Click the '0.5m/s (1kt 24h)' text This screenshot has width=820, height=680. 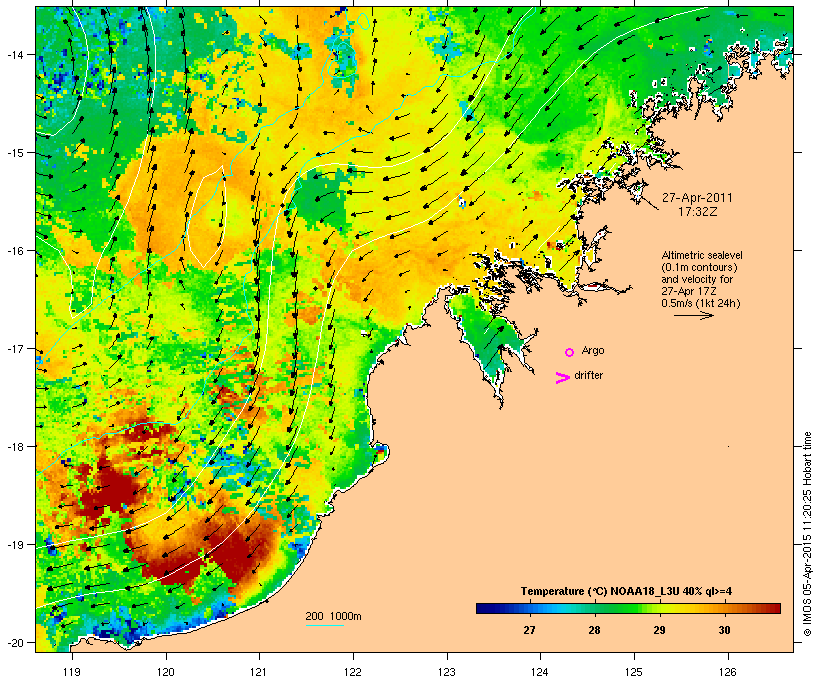tap(701, 303)
